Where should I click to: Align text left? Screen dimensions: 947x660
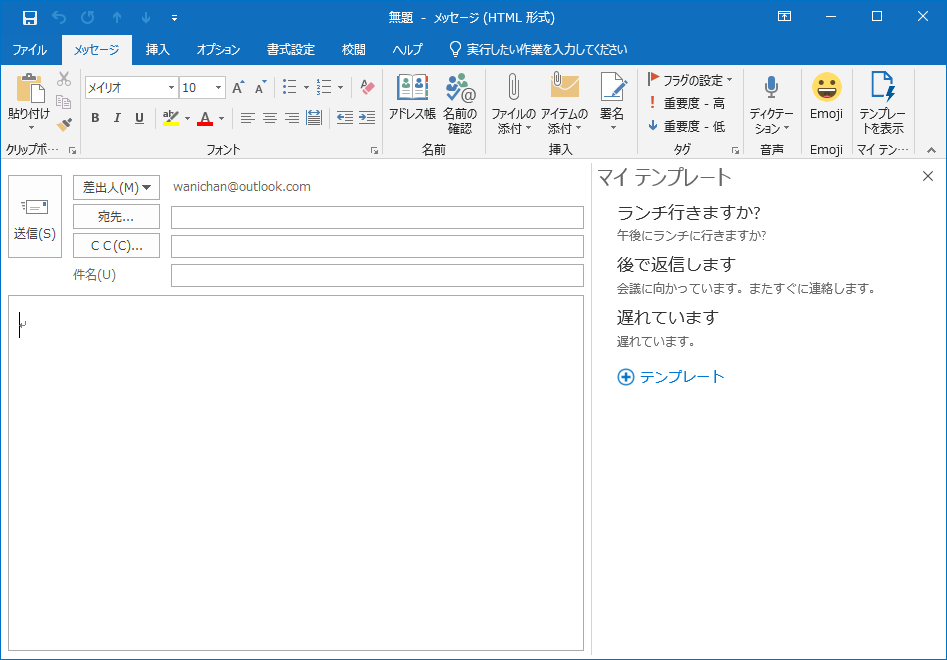coord(248,118)
